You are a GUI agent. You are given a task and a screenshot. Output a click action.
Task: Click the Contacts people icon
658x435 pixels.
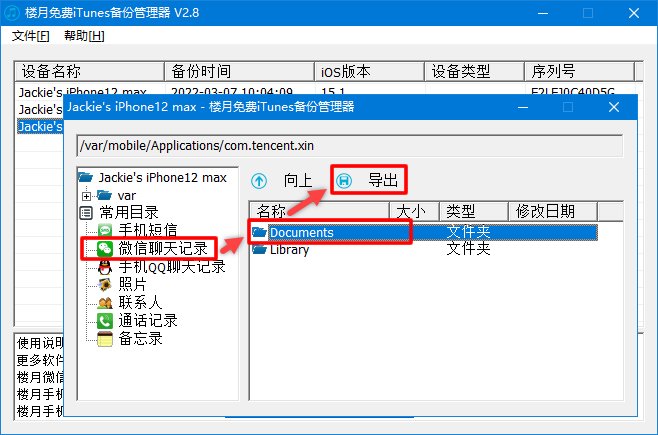tap(105, 303)
